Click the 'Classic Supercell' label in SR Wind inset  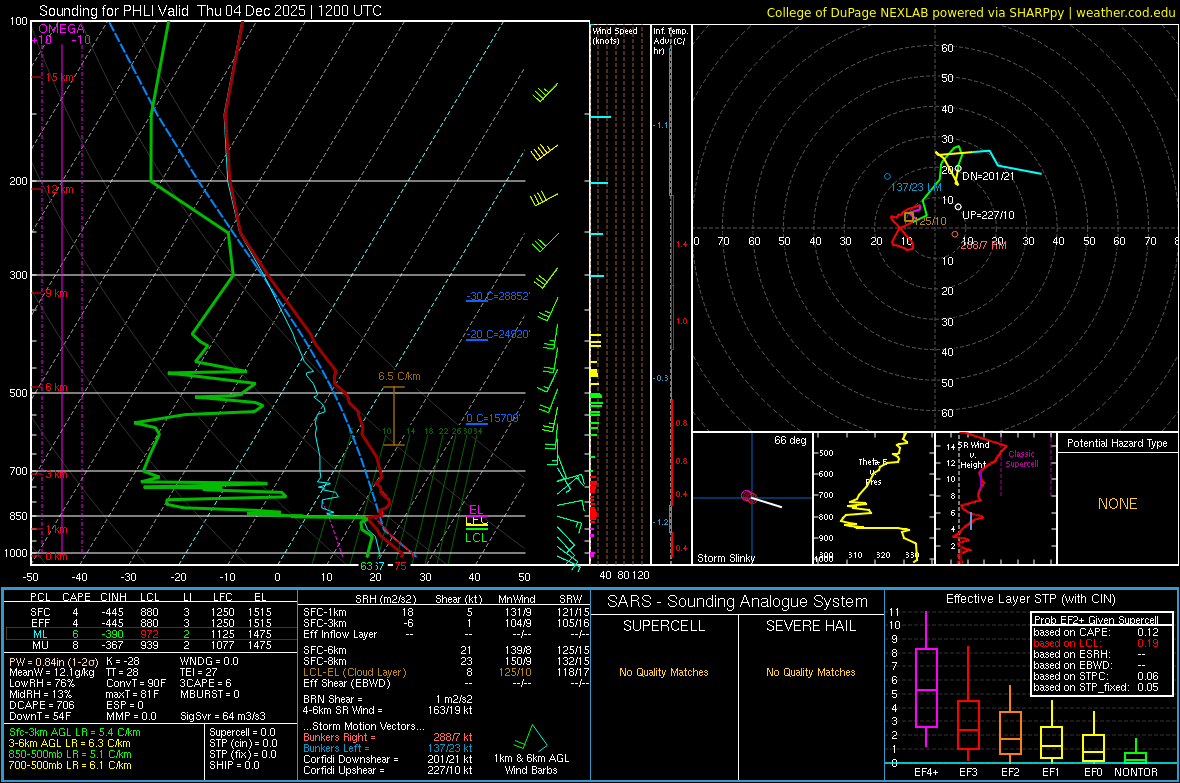1021,459
